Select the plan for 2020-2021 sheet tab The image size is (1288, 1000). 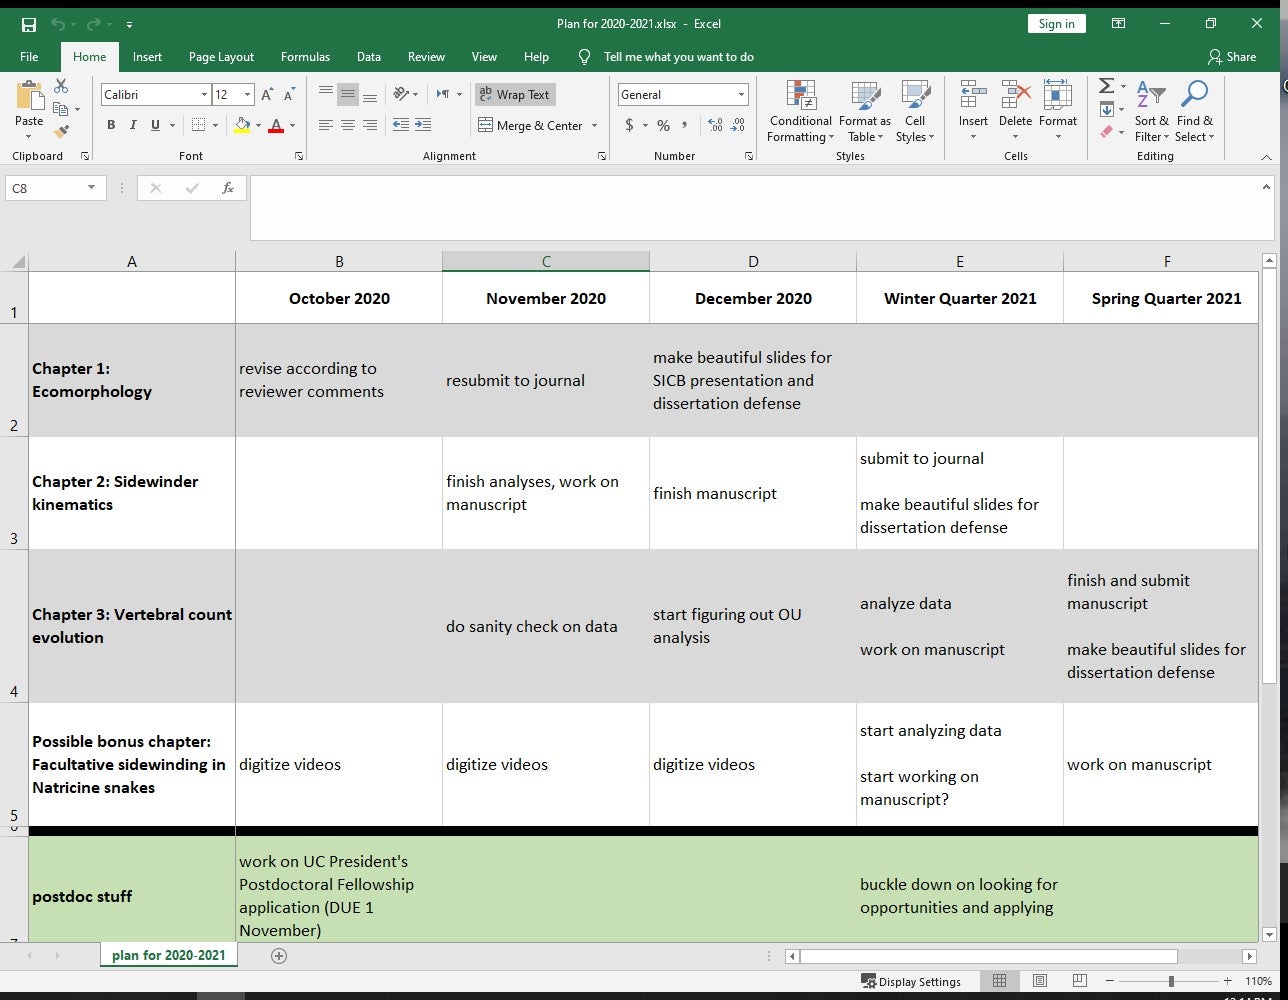168,955
